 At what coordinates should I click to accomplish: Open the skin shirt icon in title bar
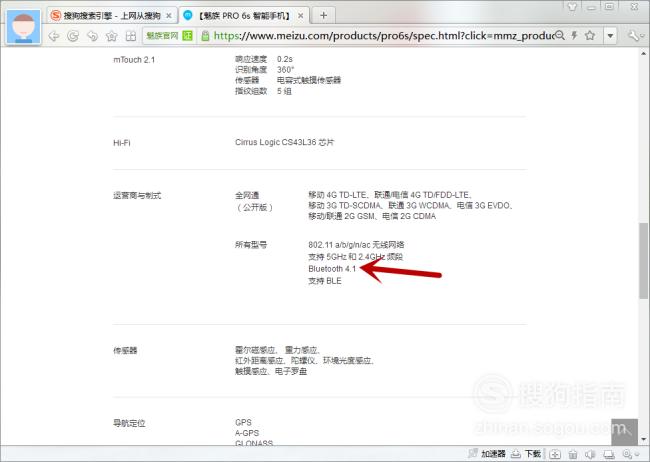tap(572, 6)
